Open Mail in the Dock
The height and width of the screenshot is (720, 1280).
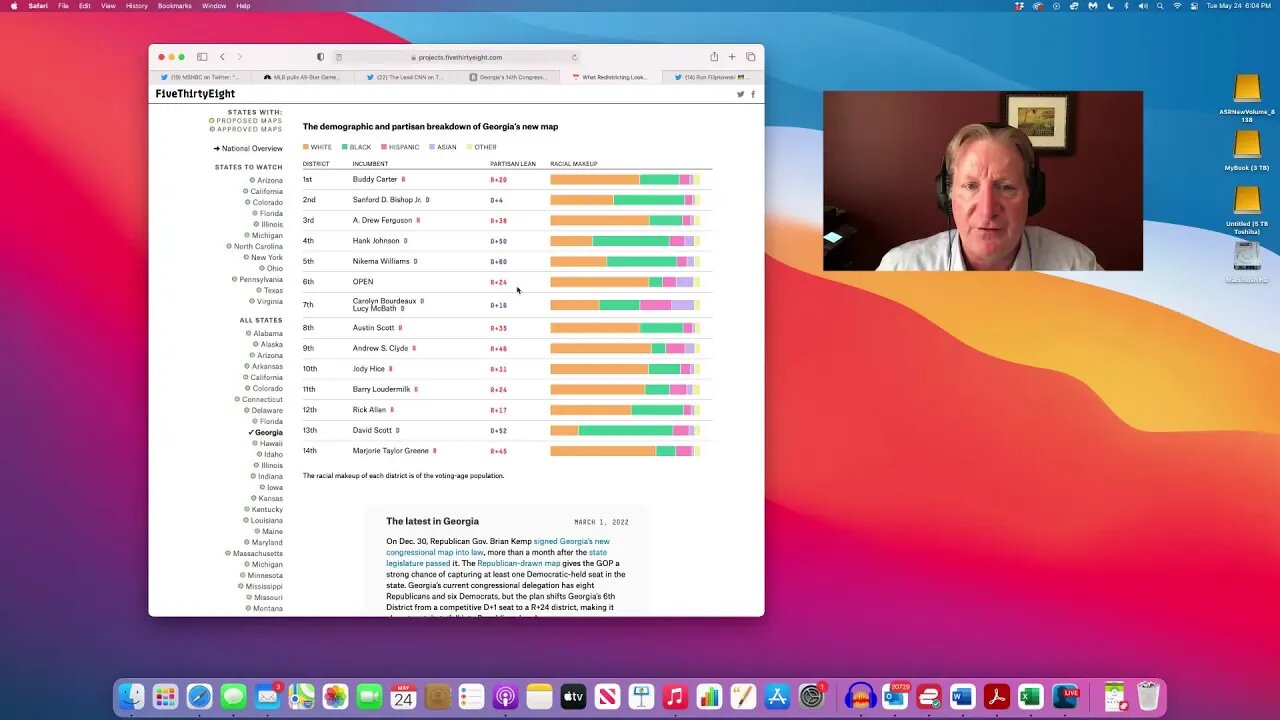[x=267, y=696]
